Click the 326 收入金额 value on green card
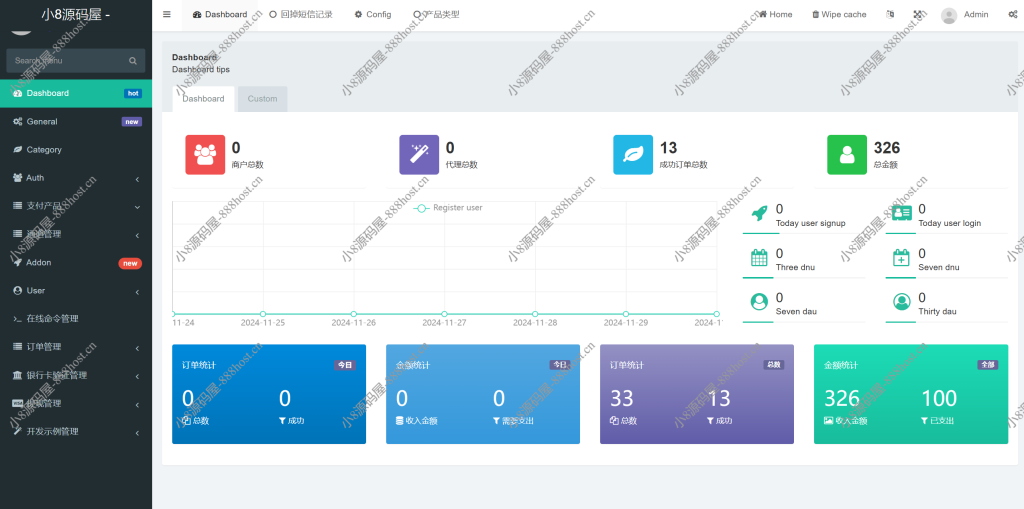 tap(842, 398)
